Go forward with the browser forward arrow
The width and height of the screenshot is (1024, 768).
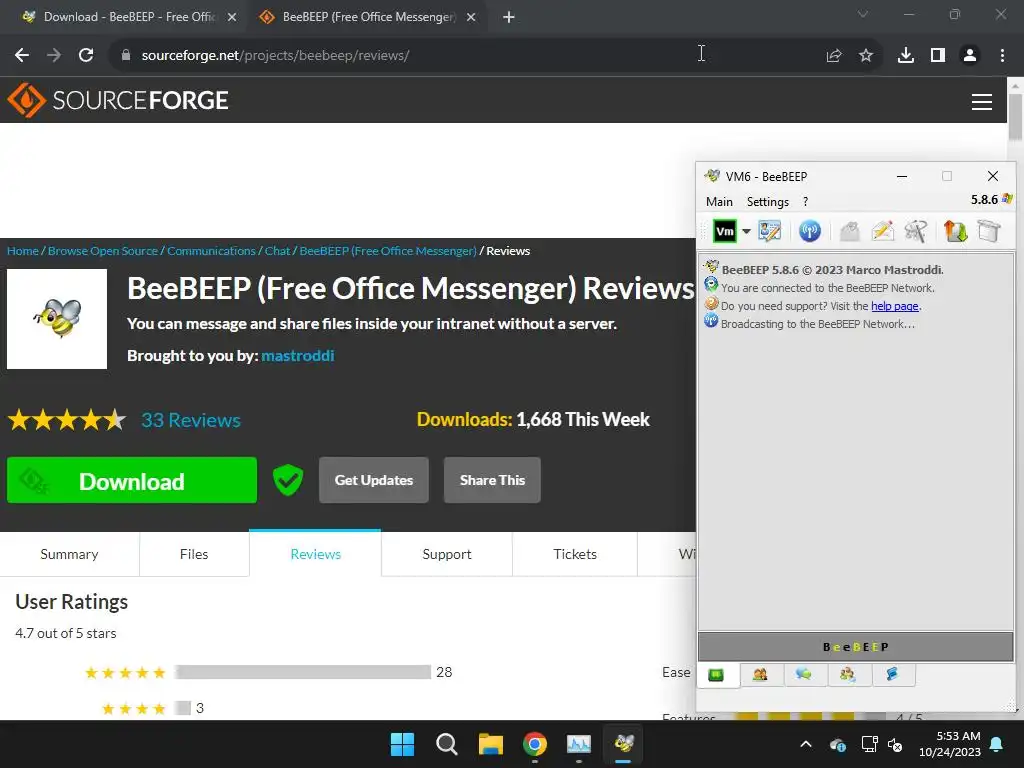point(54,56)
